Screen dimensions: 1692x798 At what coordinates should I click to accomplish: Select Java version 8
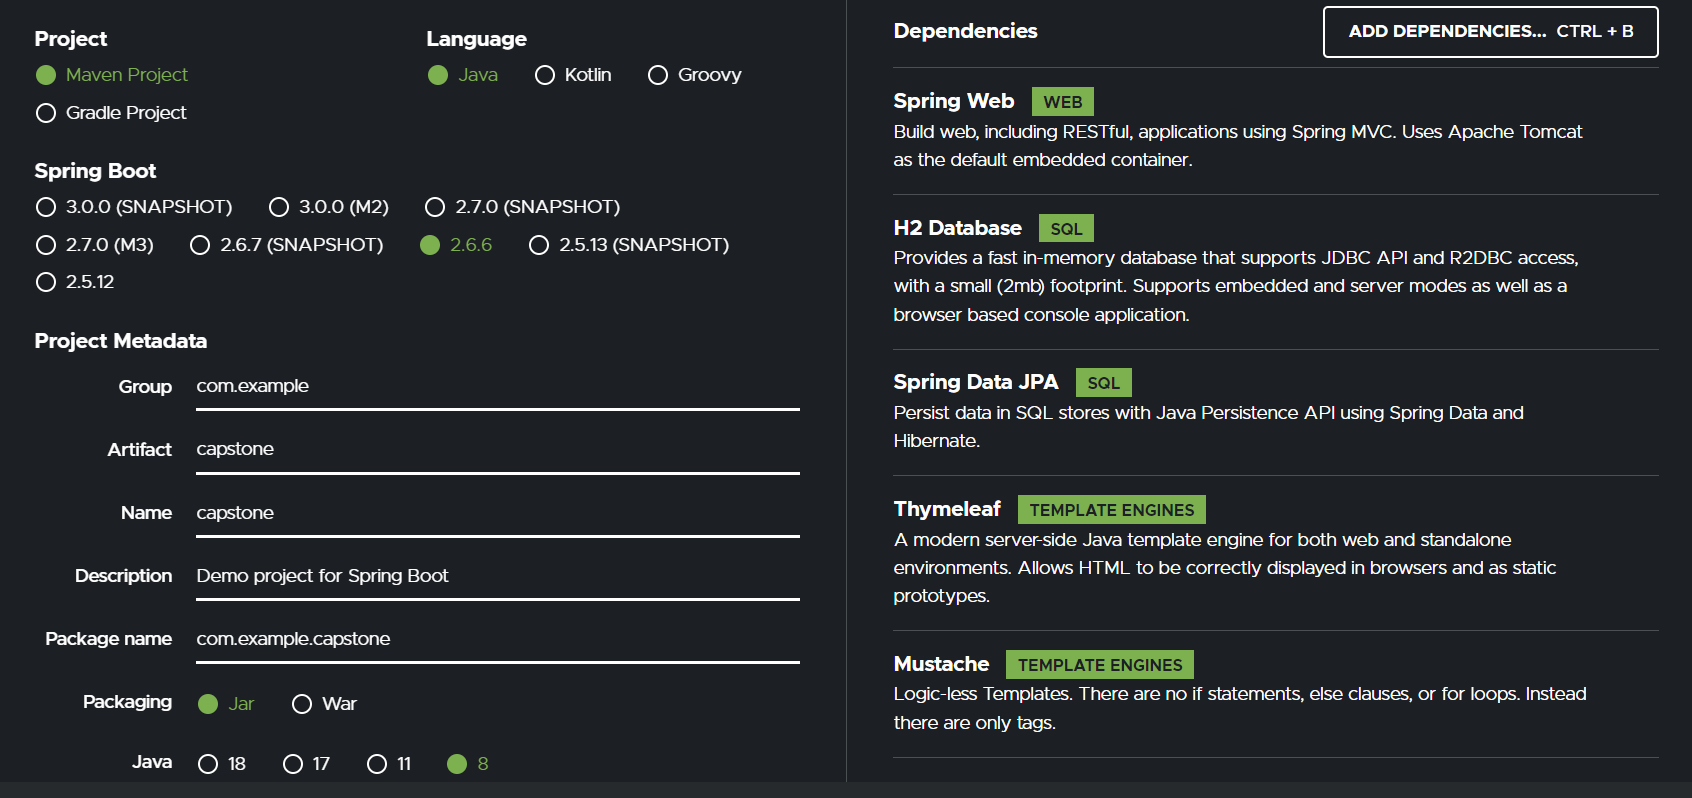click(468, 764)
